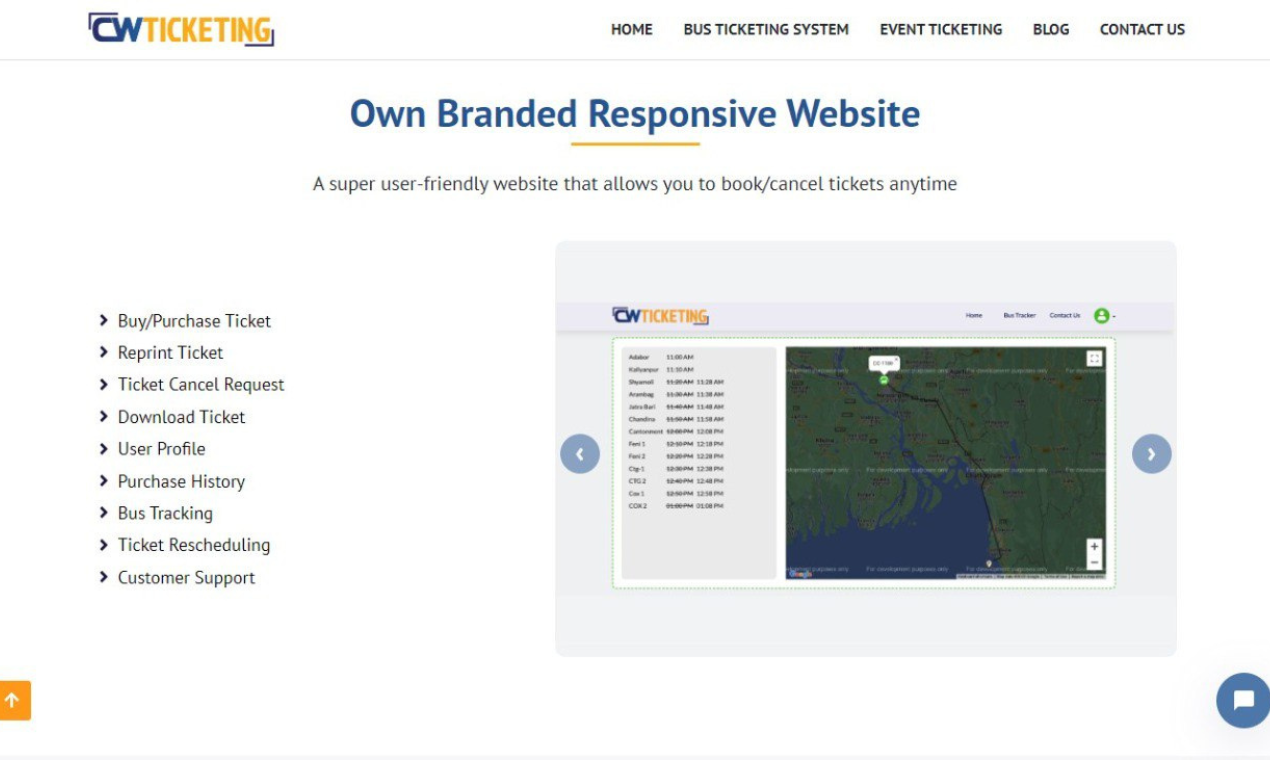
Task: Click the chevron beside Bus Tracking
Action: point(103,513)
